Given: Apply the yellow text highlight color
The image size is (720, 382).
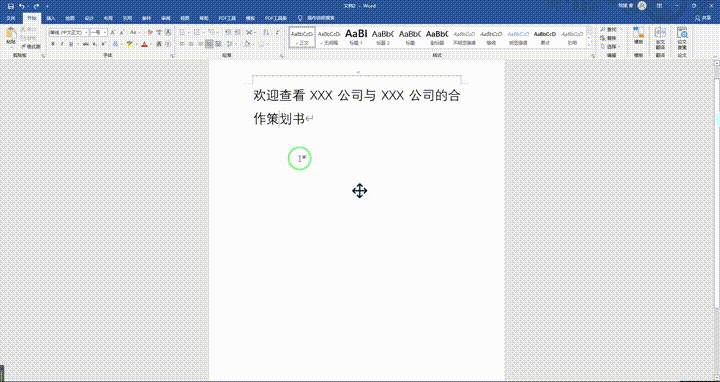Looking at the screenshot, I should pos(129,44).
